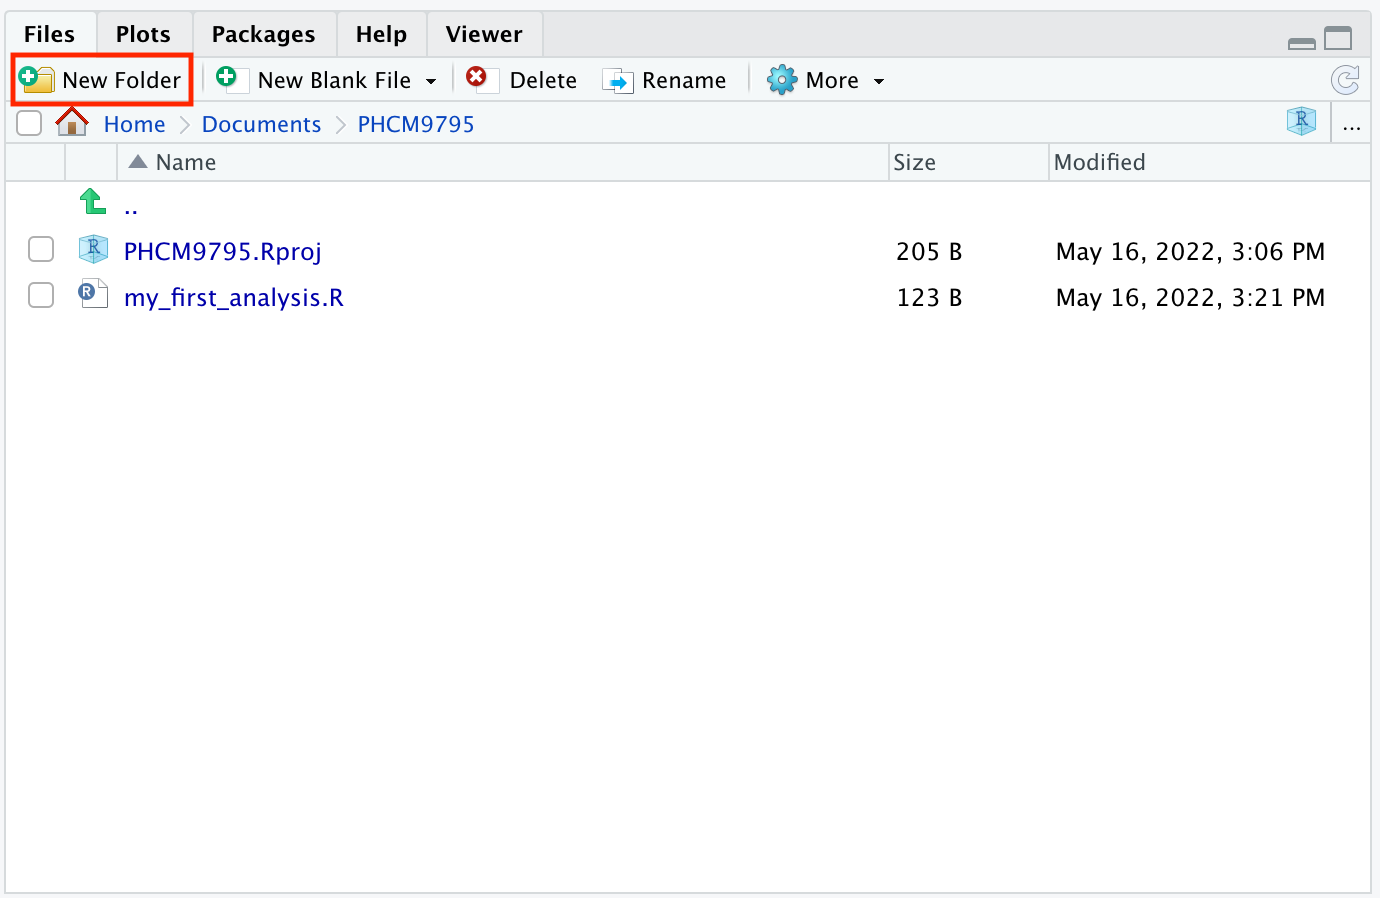
Task: Go up with the green arrow icon
Action: (x=93, y=203)
